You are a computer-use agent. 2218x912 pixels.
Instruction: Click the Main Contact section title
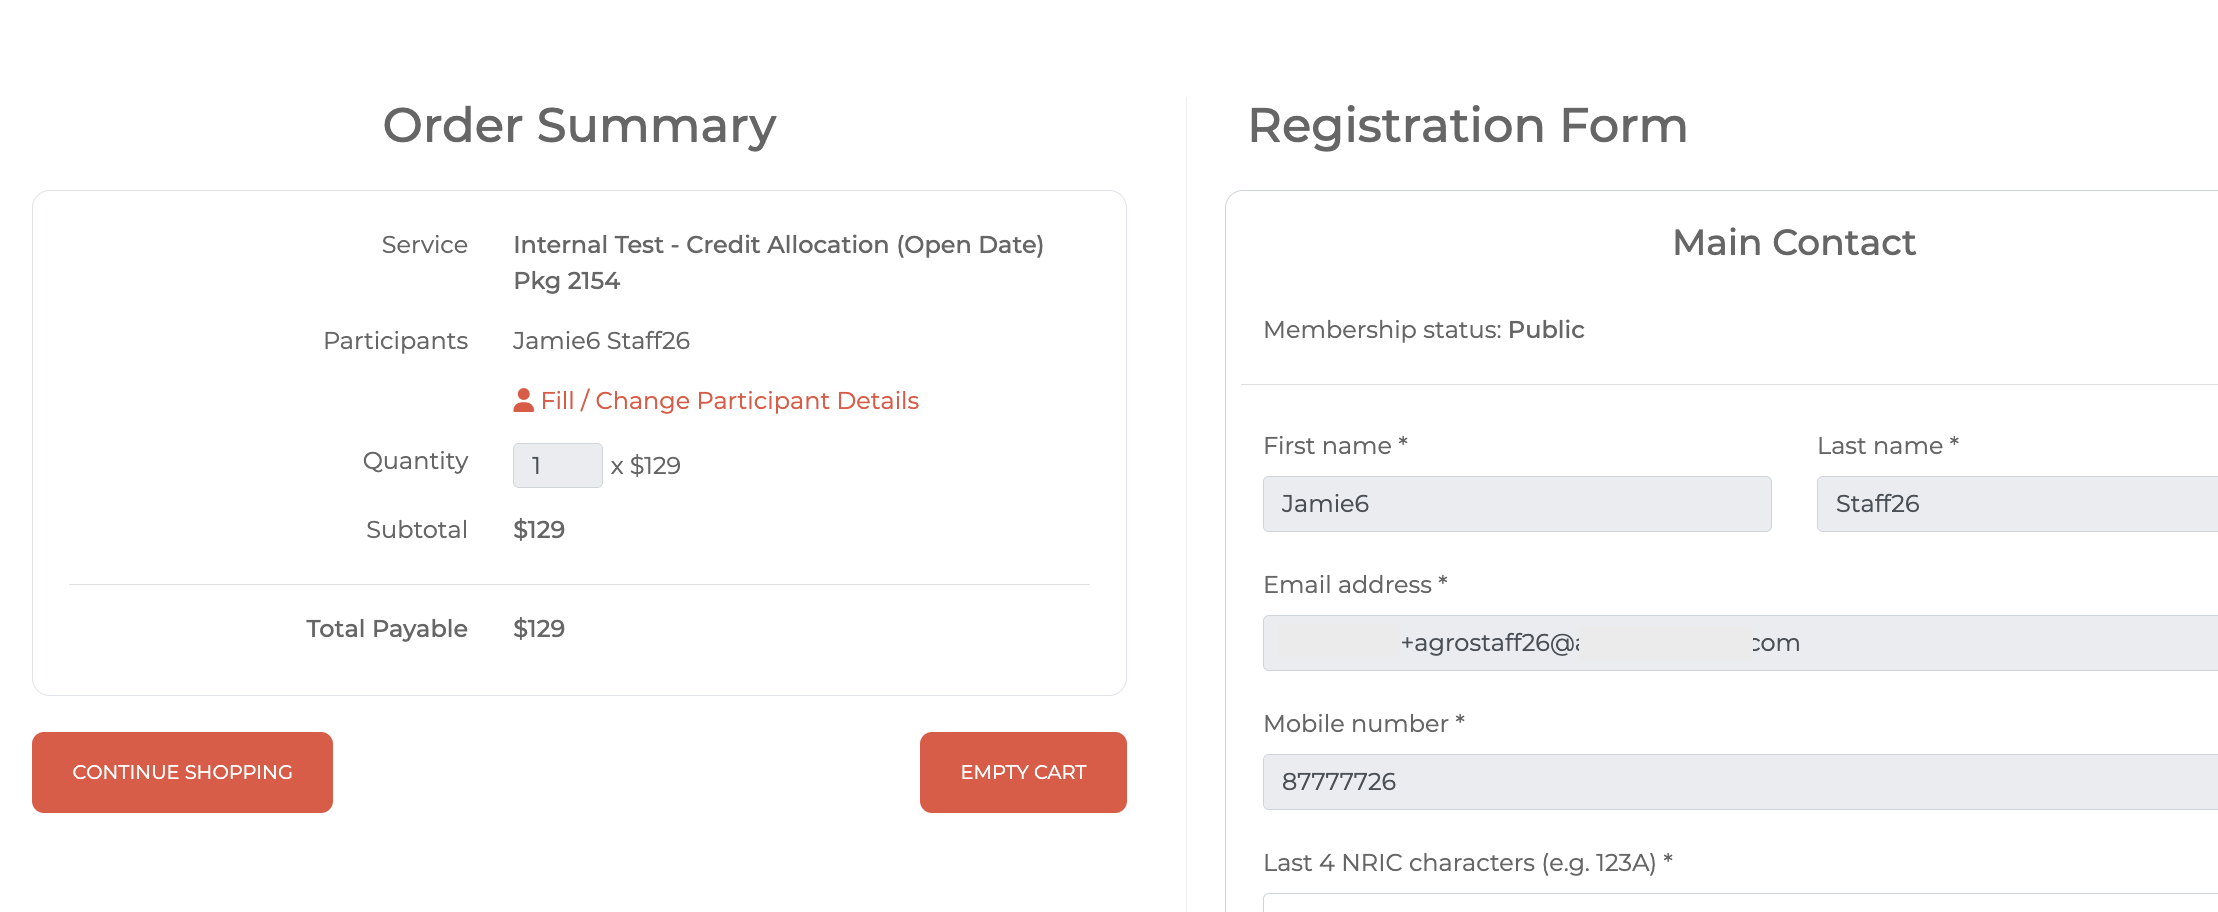(1793, 243)
